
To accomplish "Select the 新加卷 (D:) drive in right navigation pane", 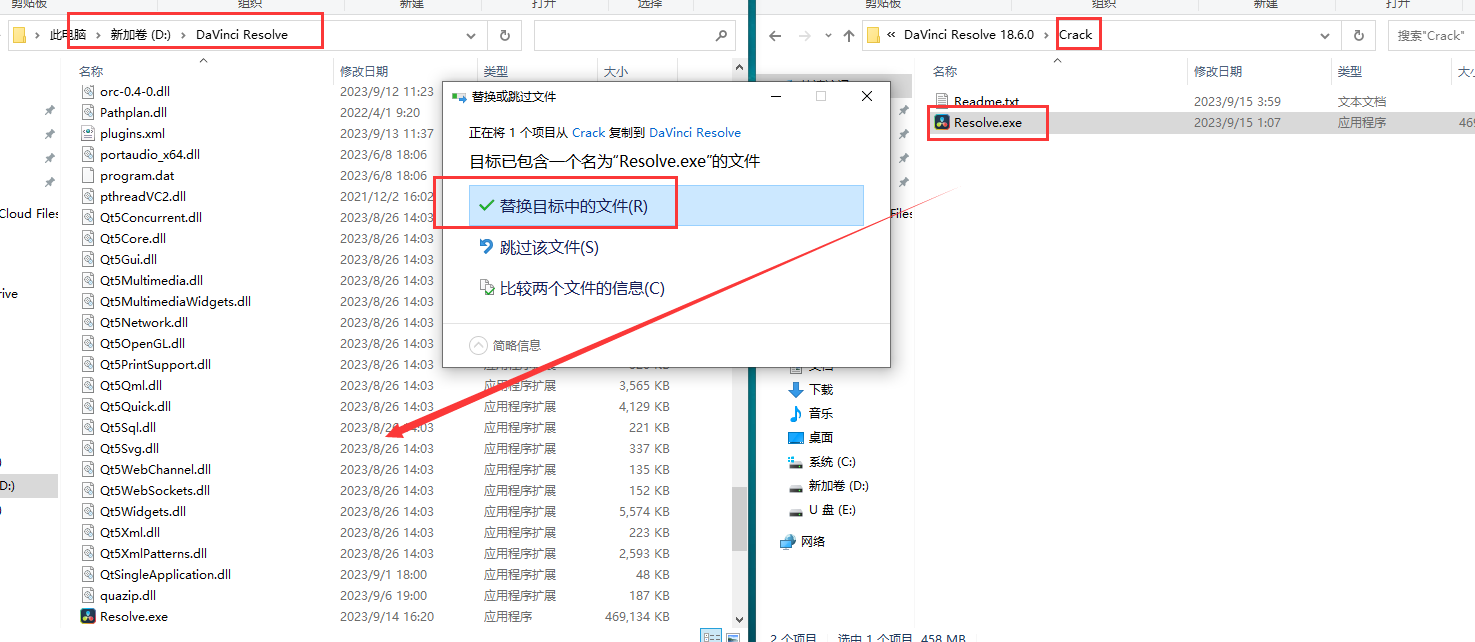I will point(838,485).
